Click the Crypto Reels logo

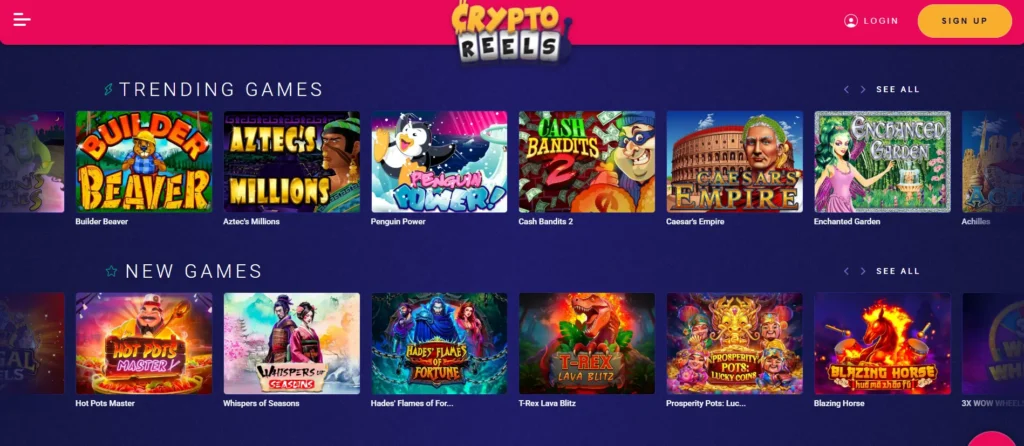511,33
